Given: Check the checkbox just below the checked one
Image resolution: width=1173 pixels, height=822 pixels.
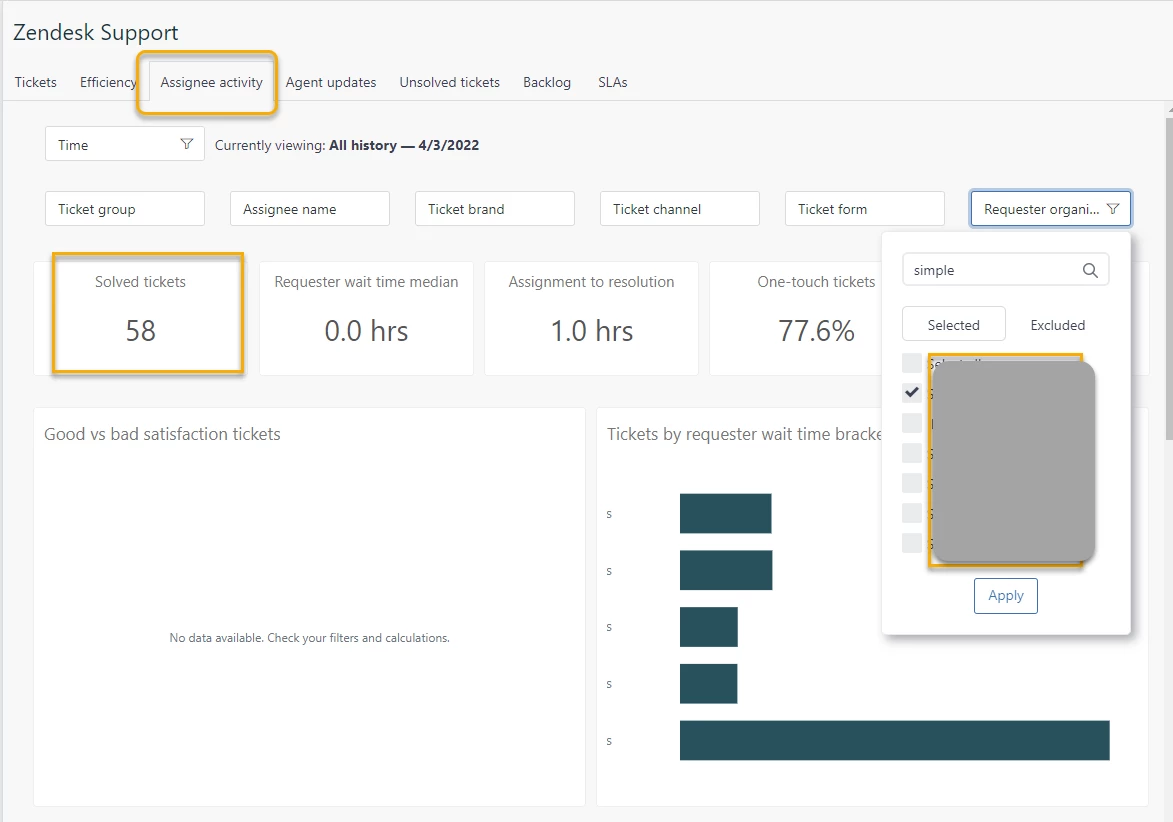Looking at the screenshot, I should pos(912,423).
